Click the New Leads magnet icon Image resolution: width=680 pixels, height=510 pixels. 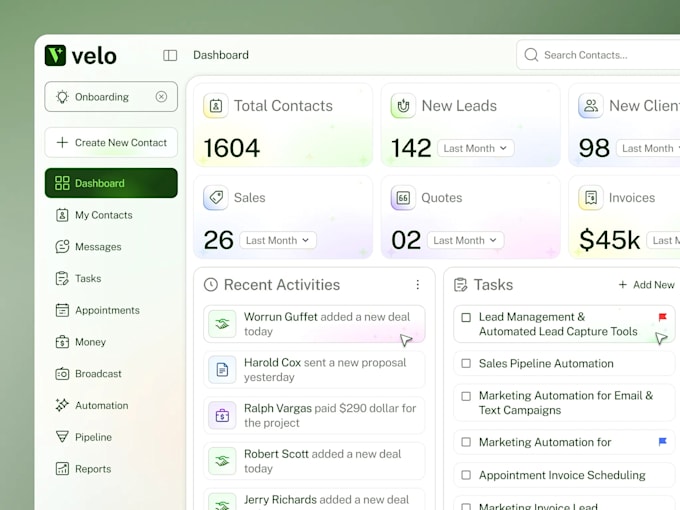[403, 106]
